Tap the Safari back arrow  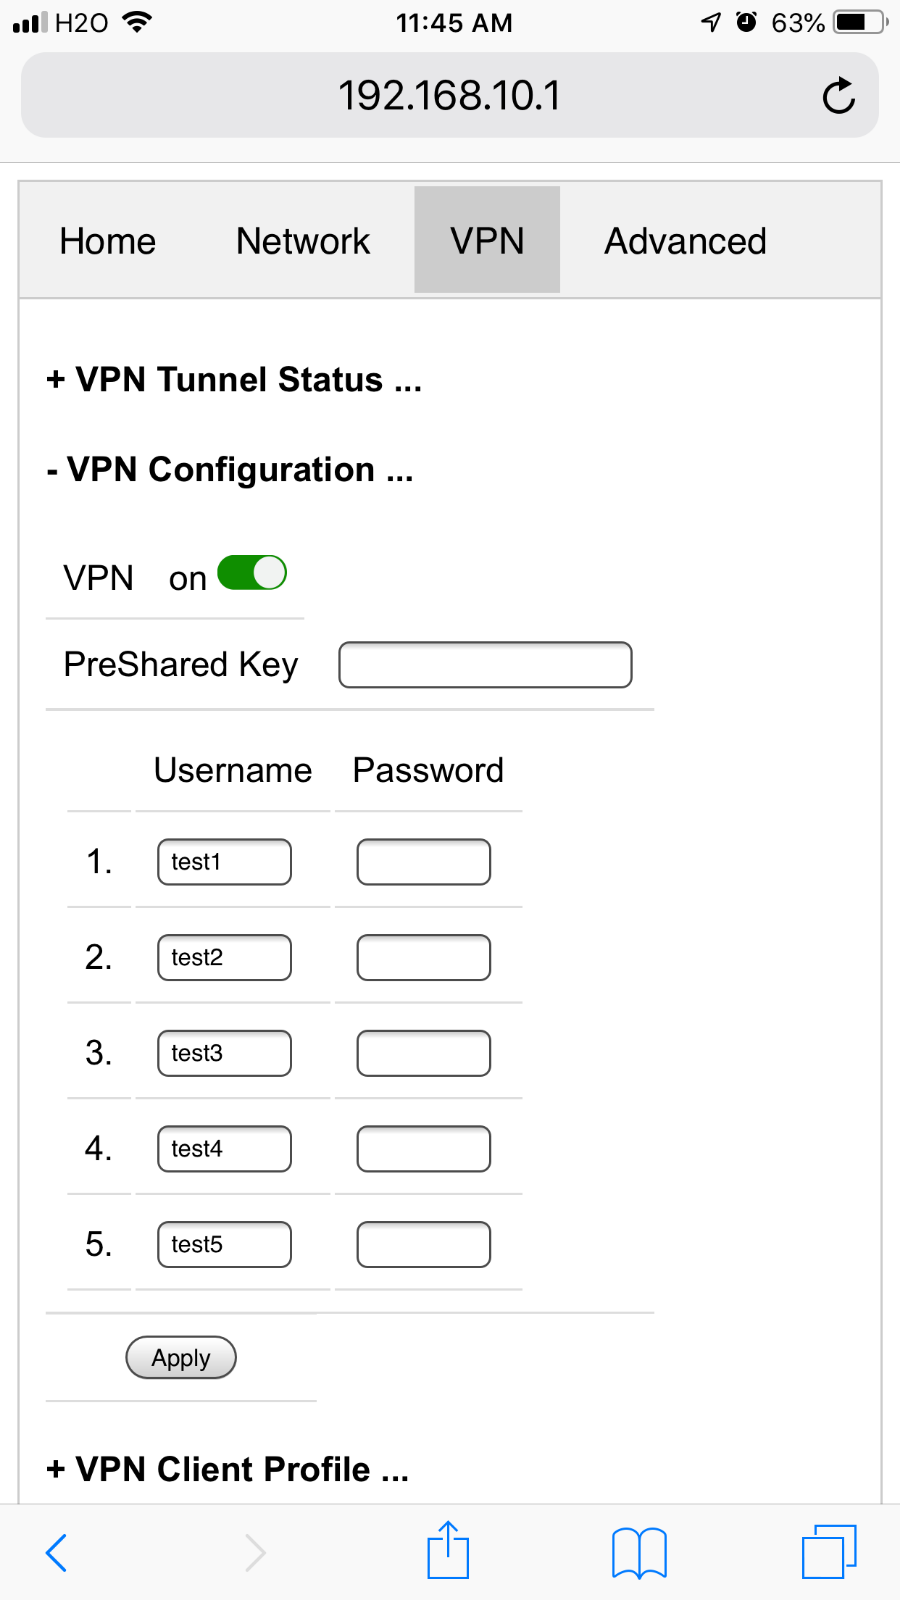coord(57,1552)
